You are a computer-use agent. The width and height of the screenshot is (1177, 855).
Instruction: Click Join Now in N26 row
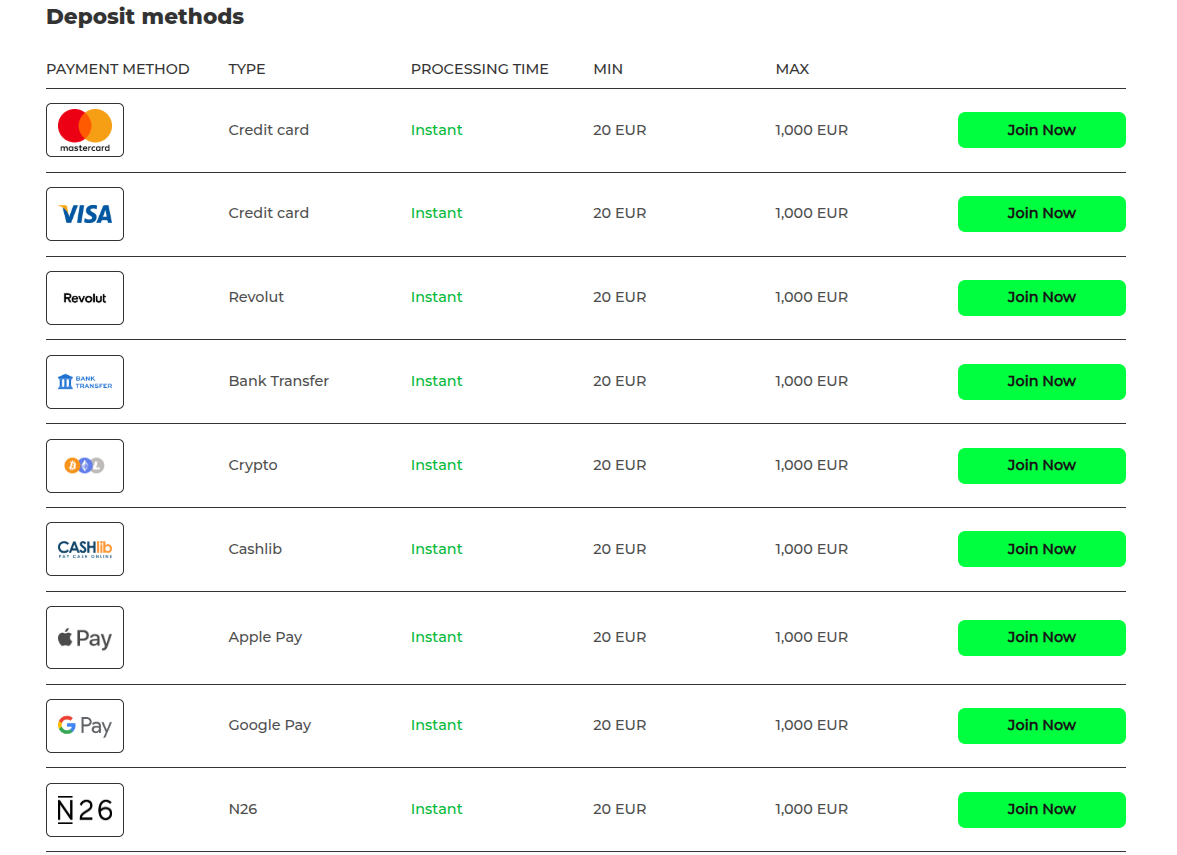click(1041, 810)
